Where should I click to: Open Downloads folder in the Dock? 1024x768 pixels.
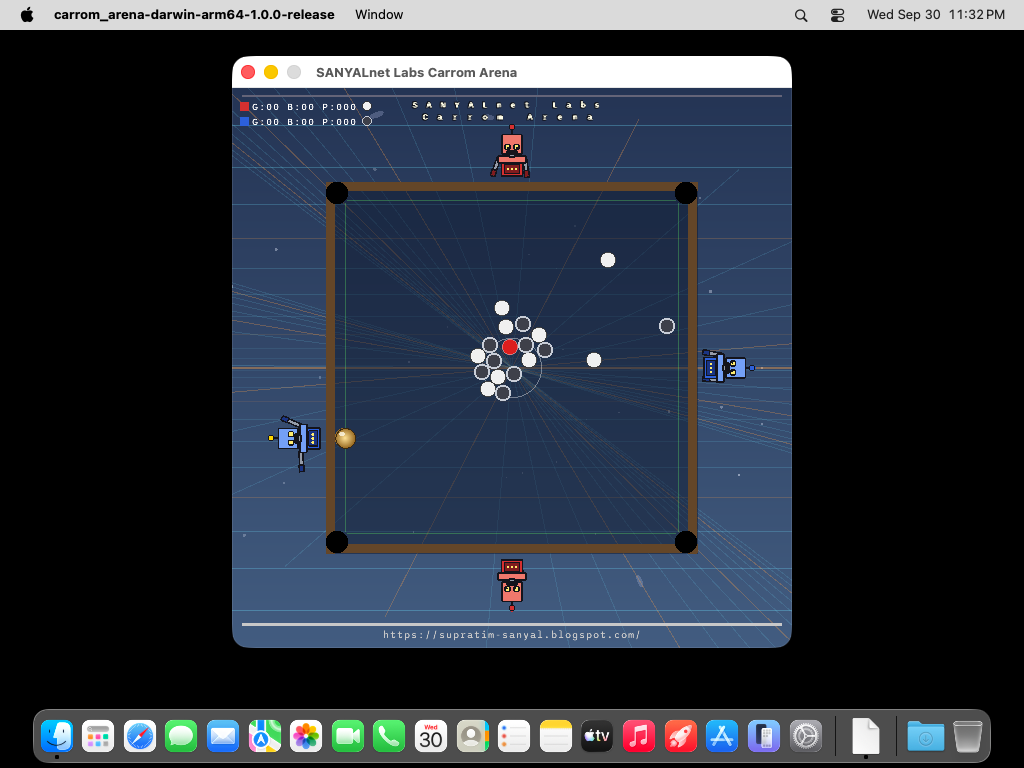(x=925, y=737)
